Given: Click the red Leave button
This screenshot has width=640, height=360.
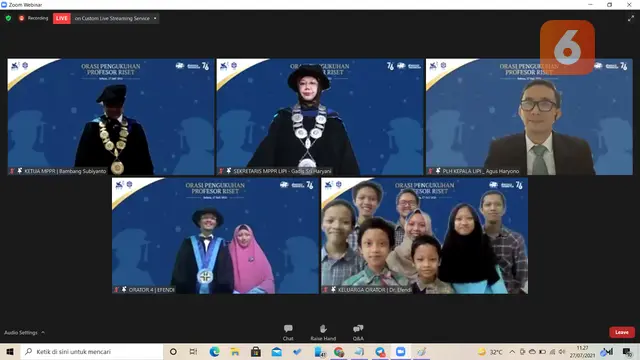Looking at the screenshot, I should click(622, 332).
